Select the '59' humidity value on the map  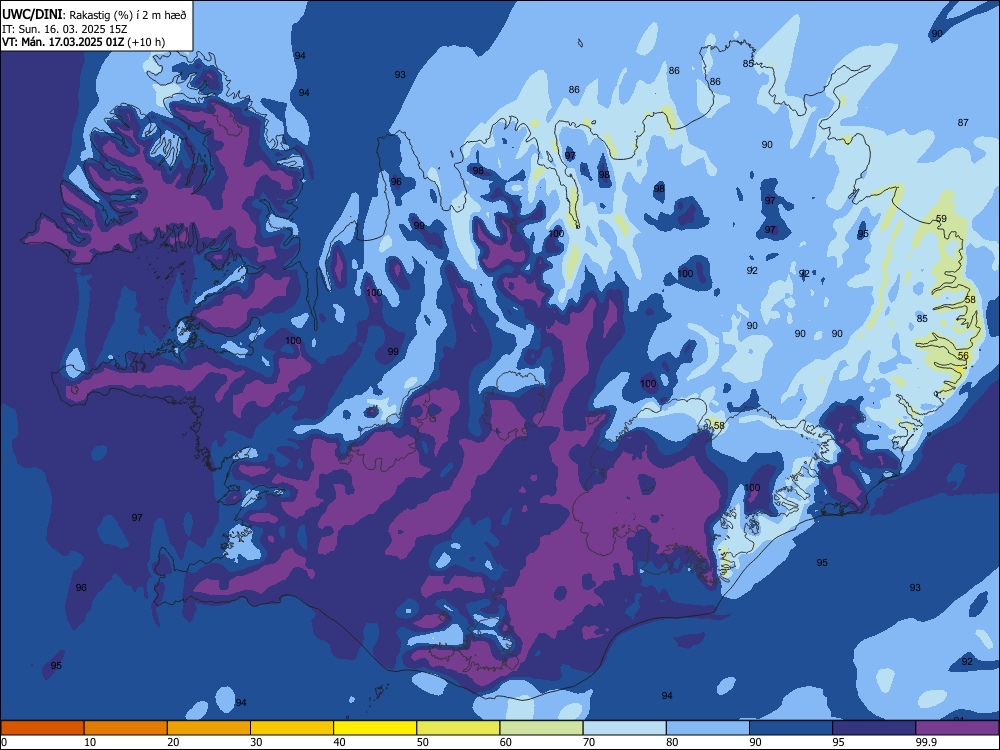(941, 219)
